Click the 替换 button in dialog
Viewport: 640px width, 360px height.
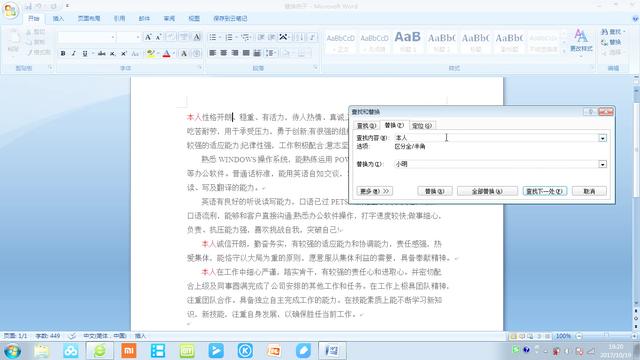point(435,191)
